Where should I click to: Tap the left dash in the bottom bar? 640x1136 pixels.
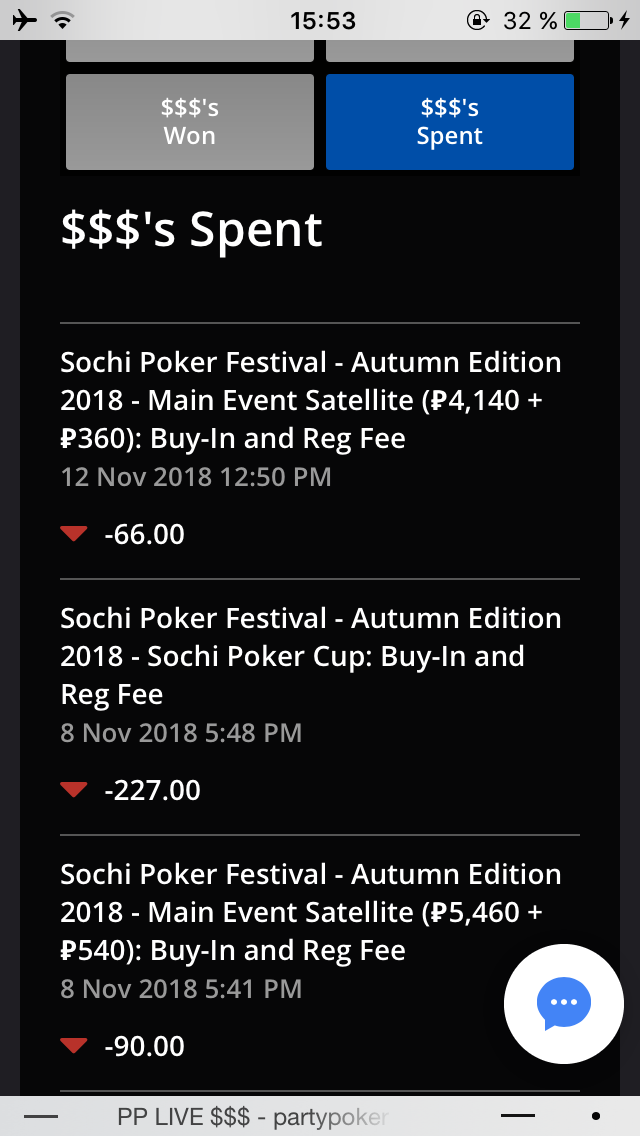tap(40, 1116)
